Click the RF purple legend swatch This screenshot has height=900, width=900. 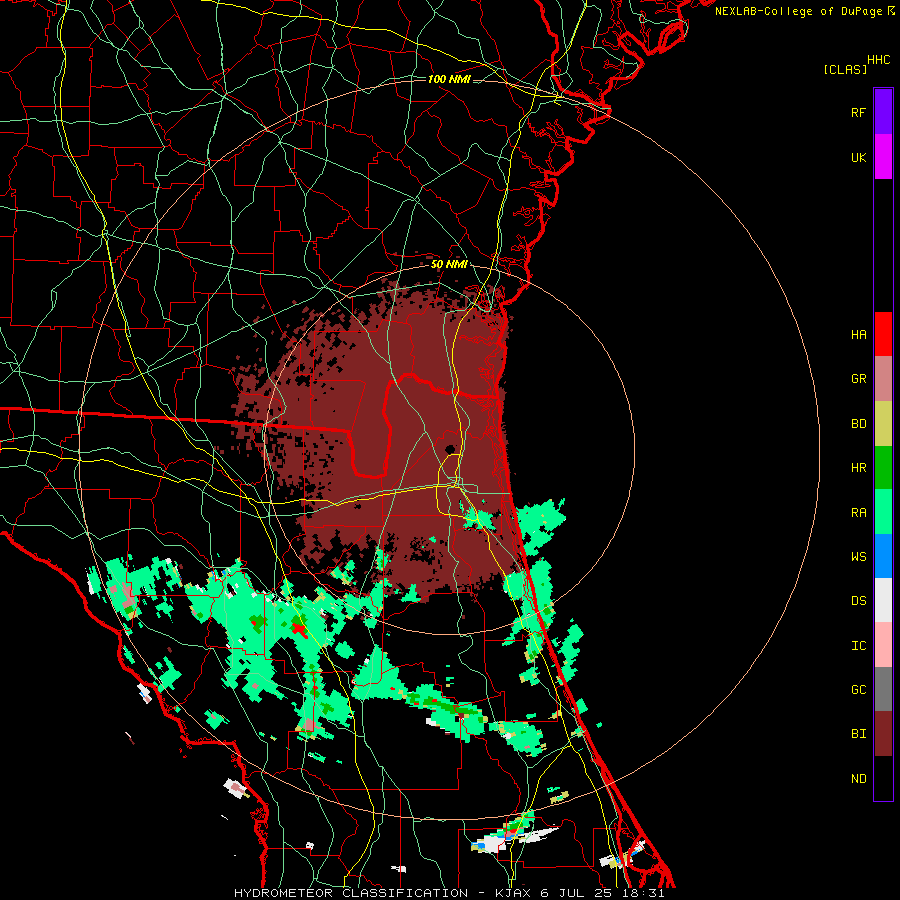883,112
